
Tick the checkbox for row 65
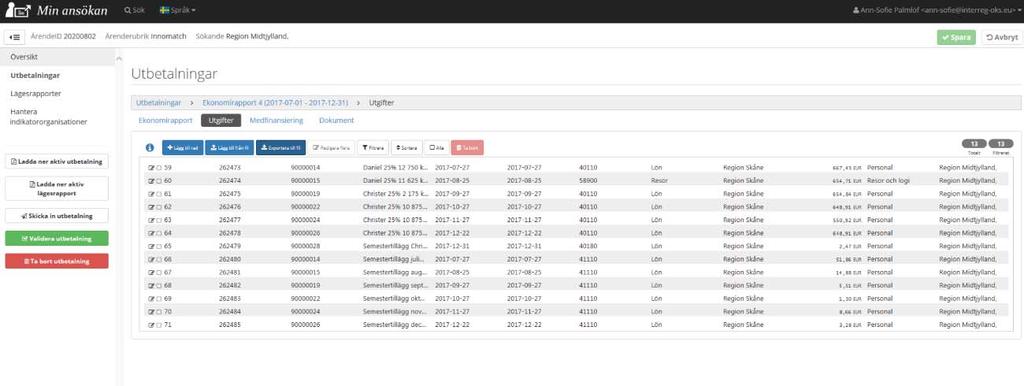[159, 246]
